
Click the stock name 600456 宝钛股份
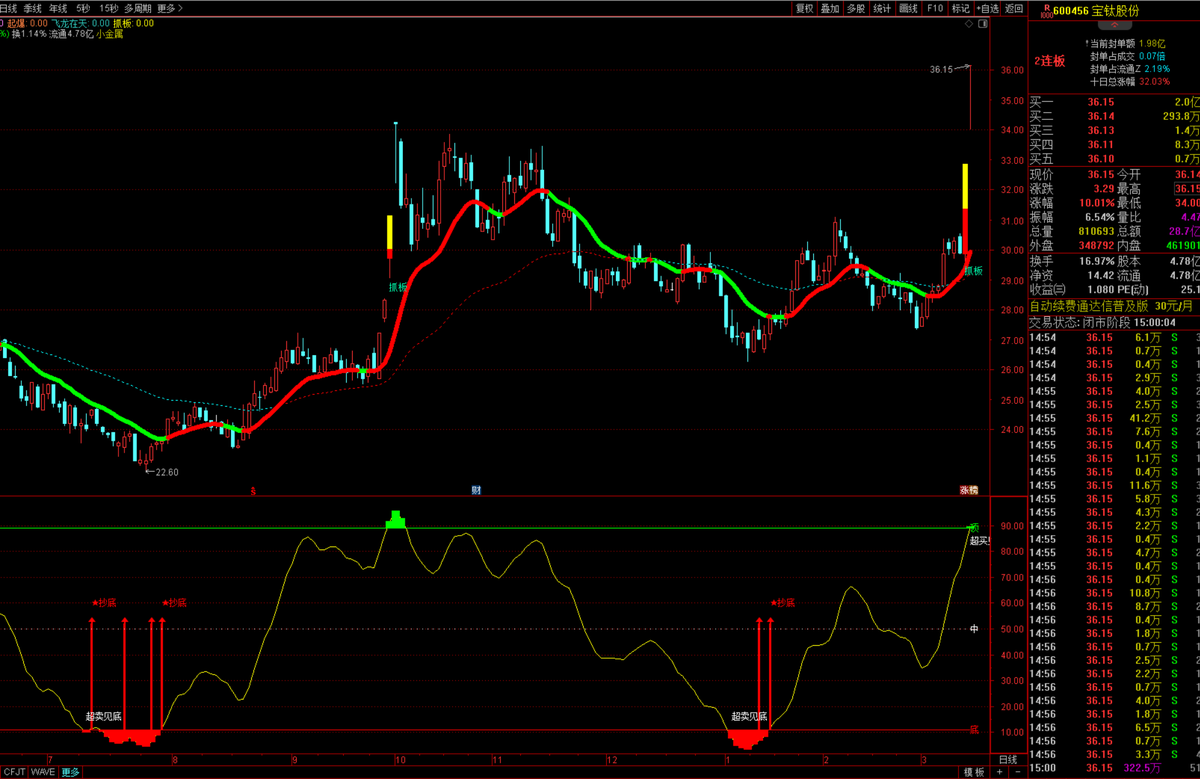click(x=1096, y=11)
